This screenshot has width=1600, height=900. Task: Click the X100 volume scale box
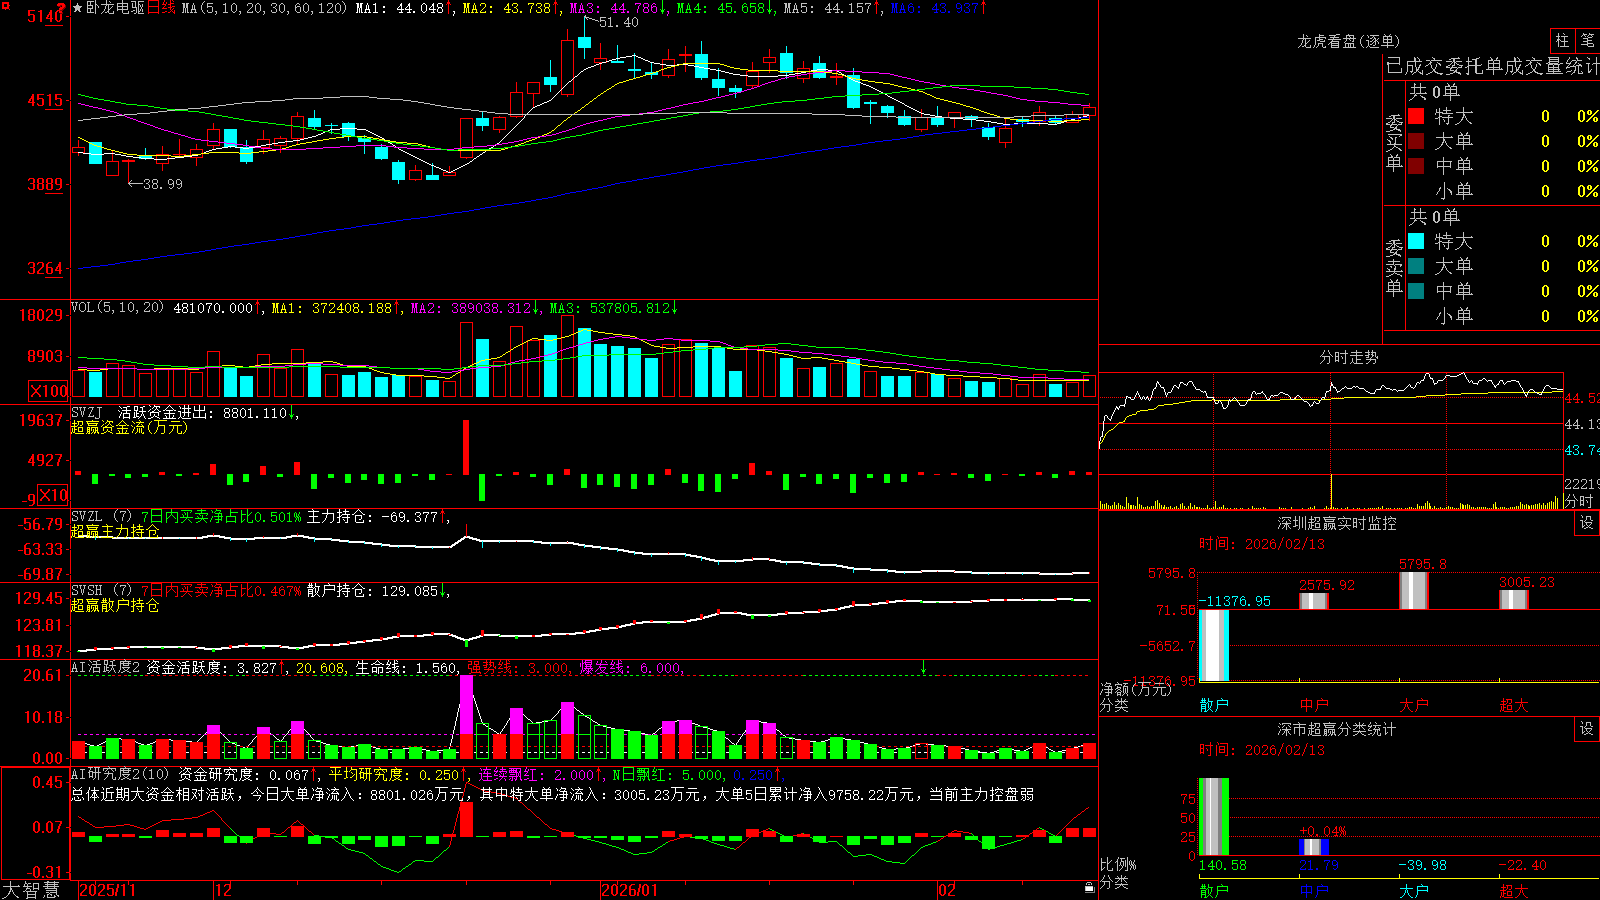pos(48,392)
